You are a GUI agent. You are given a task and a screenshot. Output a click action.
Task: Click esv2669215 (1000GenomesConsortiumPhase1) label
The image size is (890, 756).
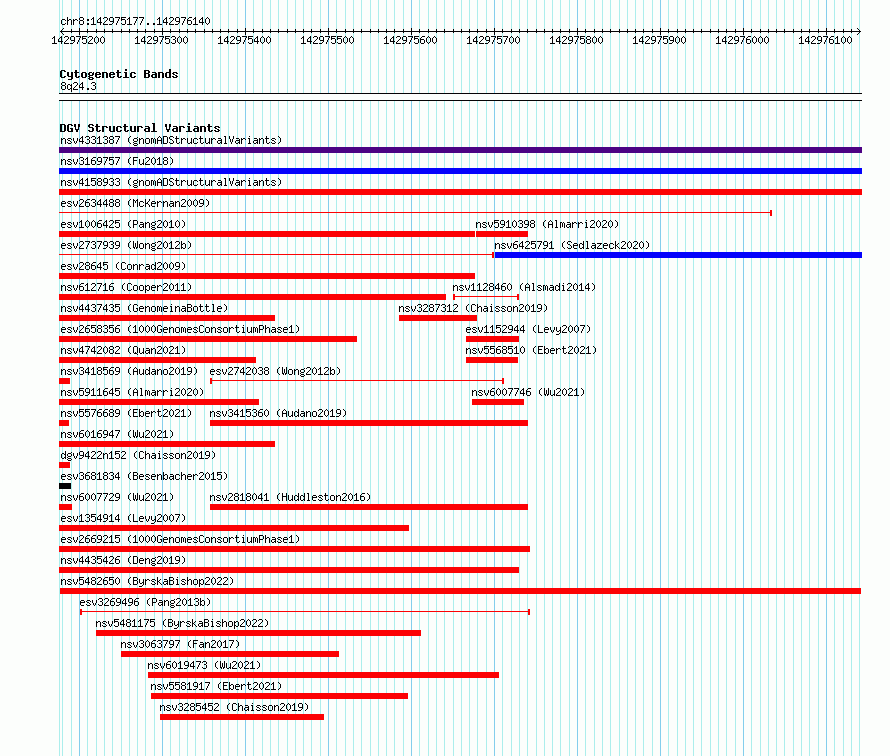tap(180, 539)
